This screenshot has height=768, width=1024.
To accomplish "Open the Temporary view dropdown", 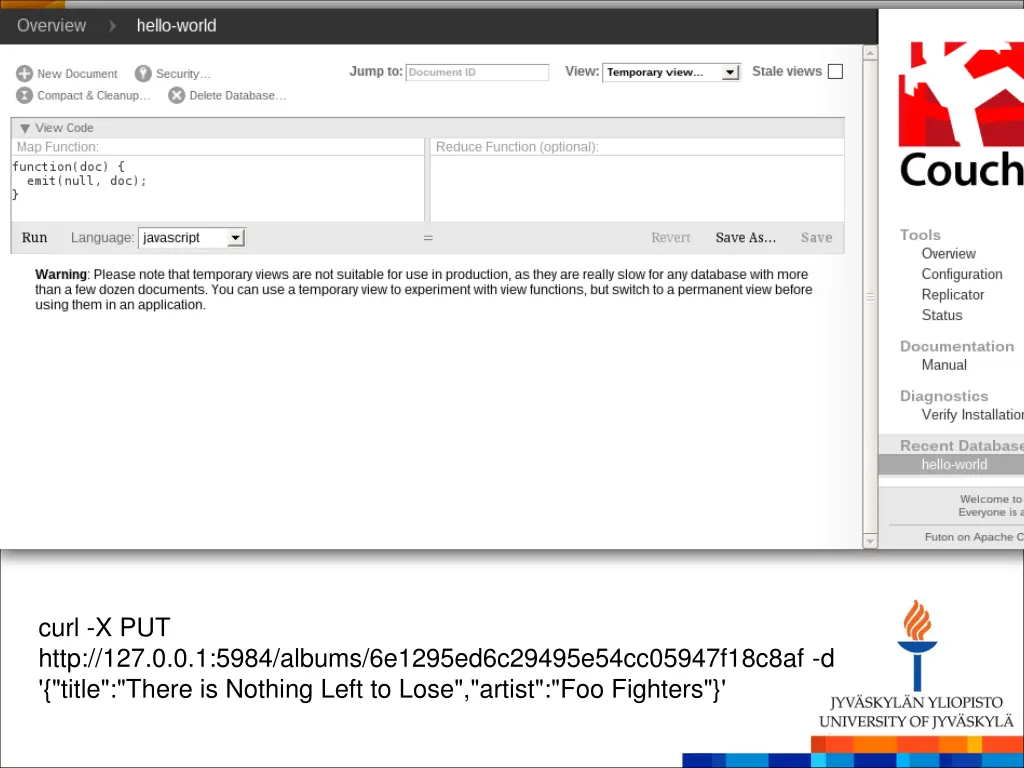I will (x=671, y=72).
